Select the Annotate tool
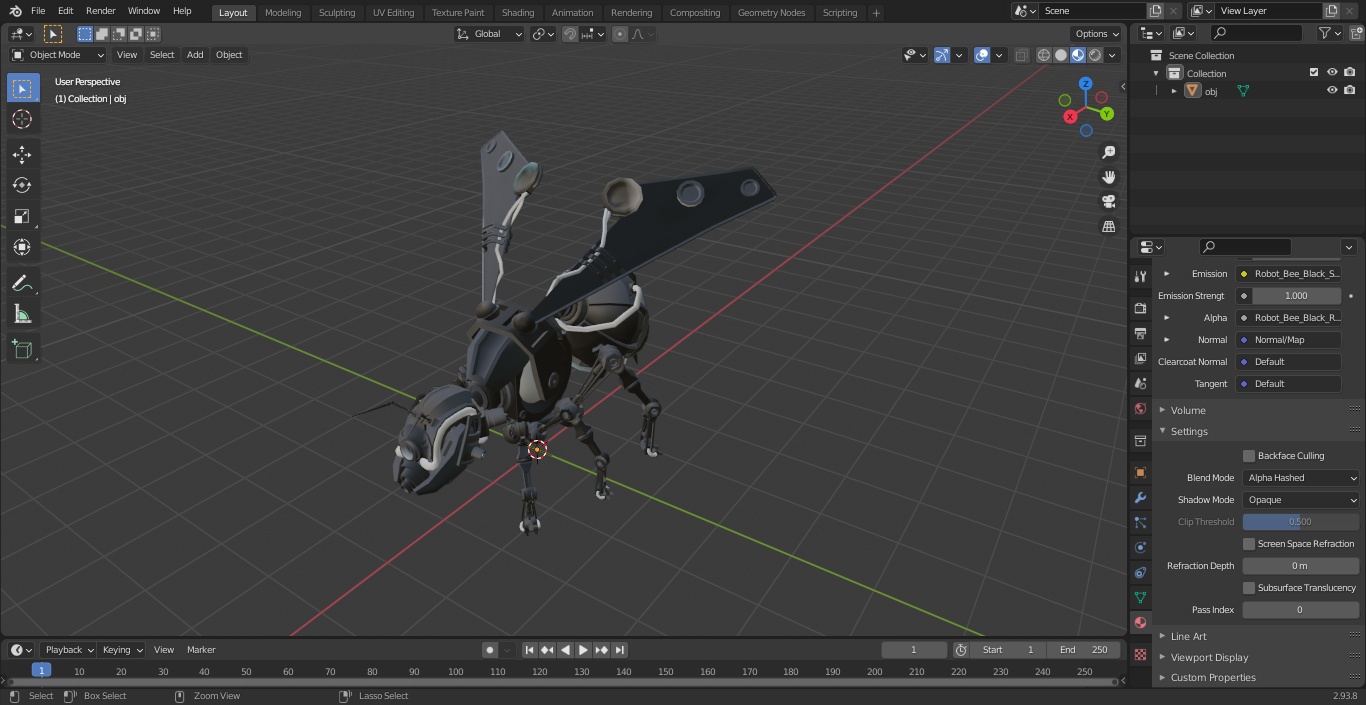1366x705 pixels. (22, 284)
